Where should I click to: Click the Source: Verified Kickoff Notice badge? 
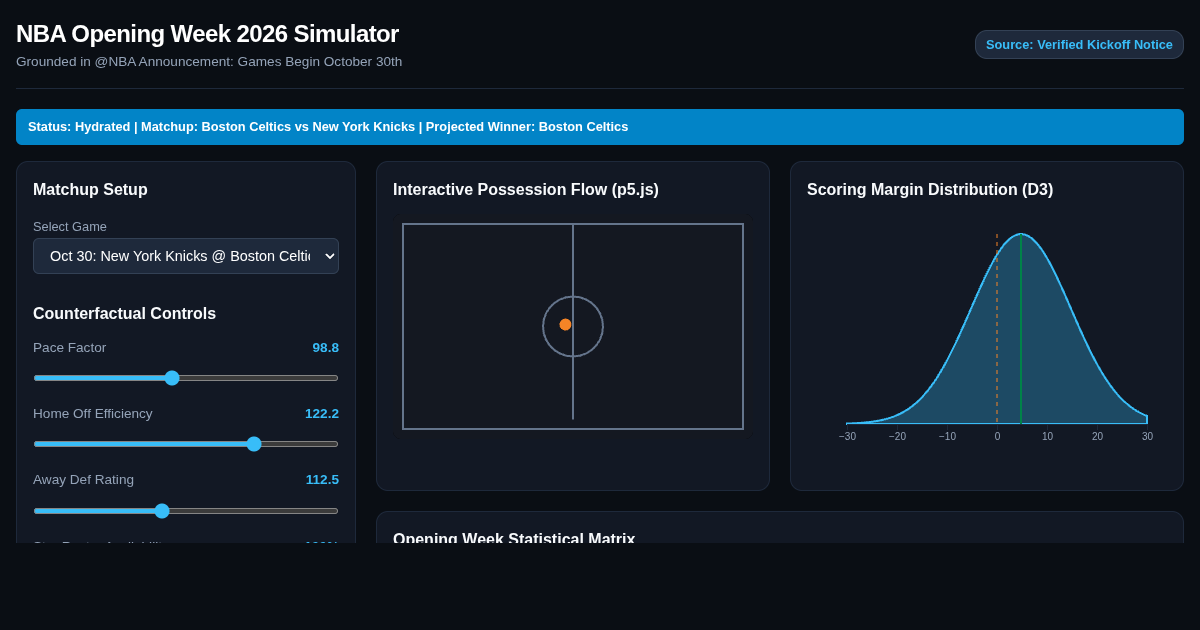(x=1079, y=44)
